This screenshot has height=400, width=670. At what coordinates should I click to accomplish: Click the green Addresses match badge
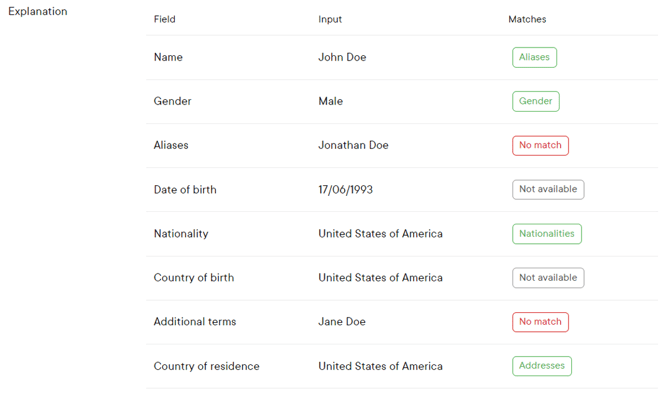point(541,366)
